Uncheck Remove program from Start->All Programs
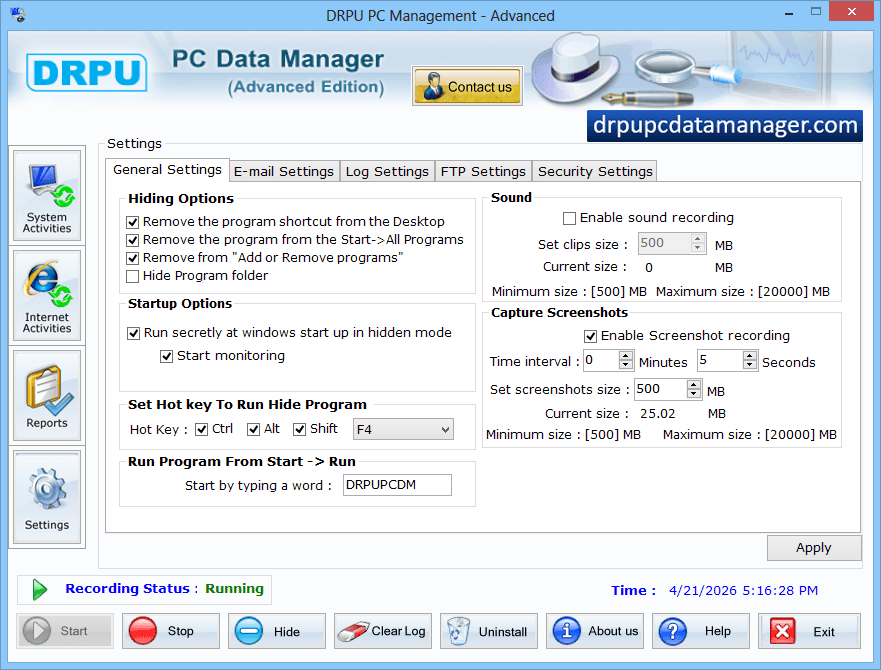Viewport: 881px width, 670px height. [133, 240]
